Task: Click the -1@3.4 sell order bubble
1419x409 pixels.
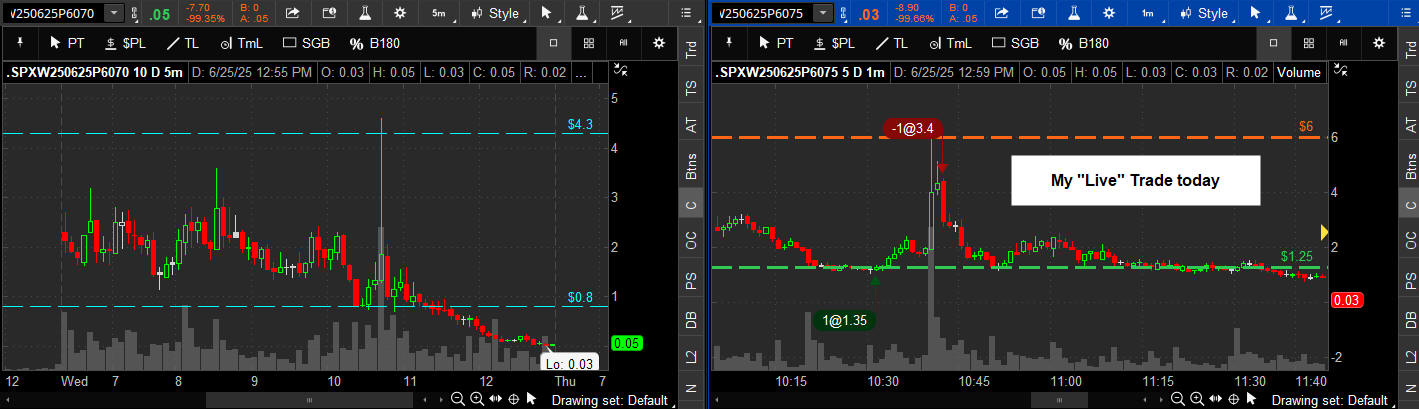Action: click(911, 128)
